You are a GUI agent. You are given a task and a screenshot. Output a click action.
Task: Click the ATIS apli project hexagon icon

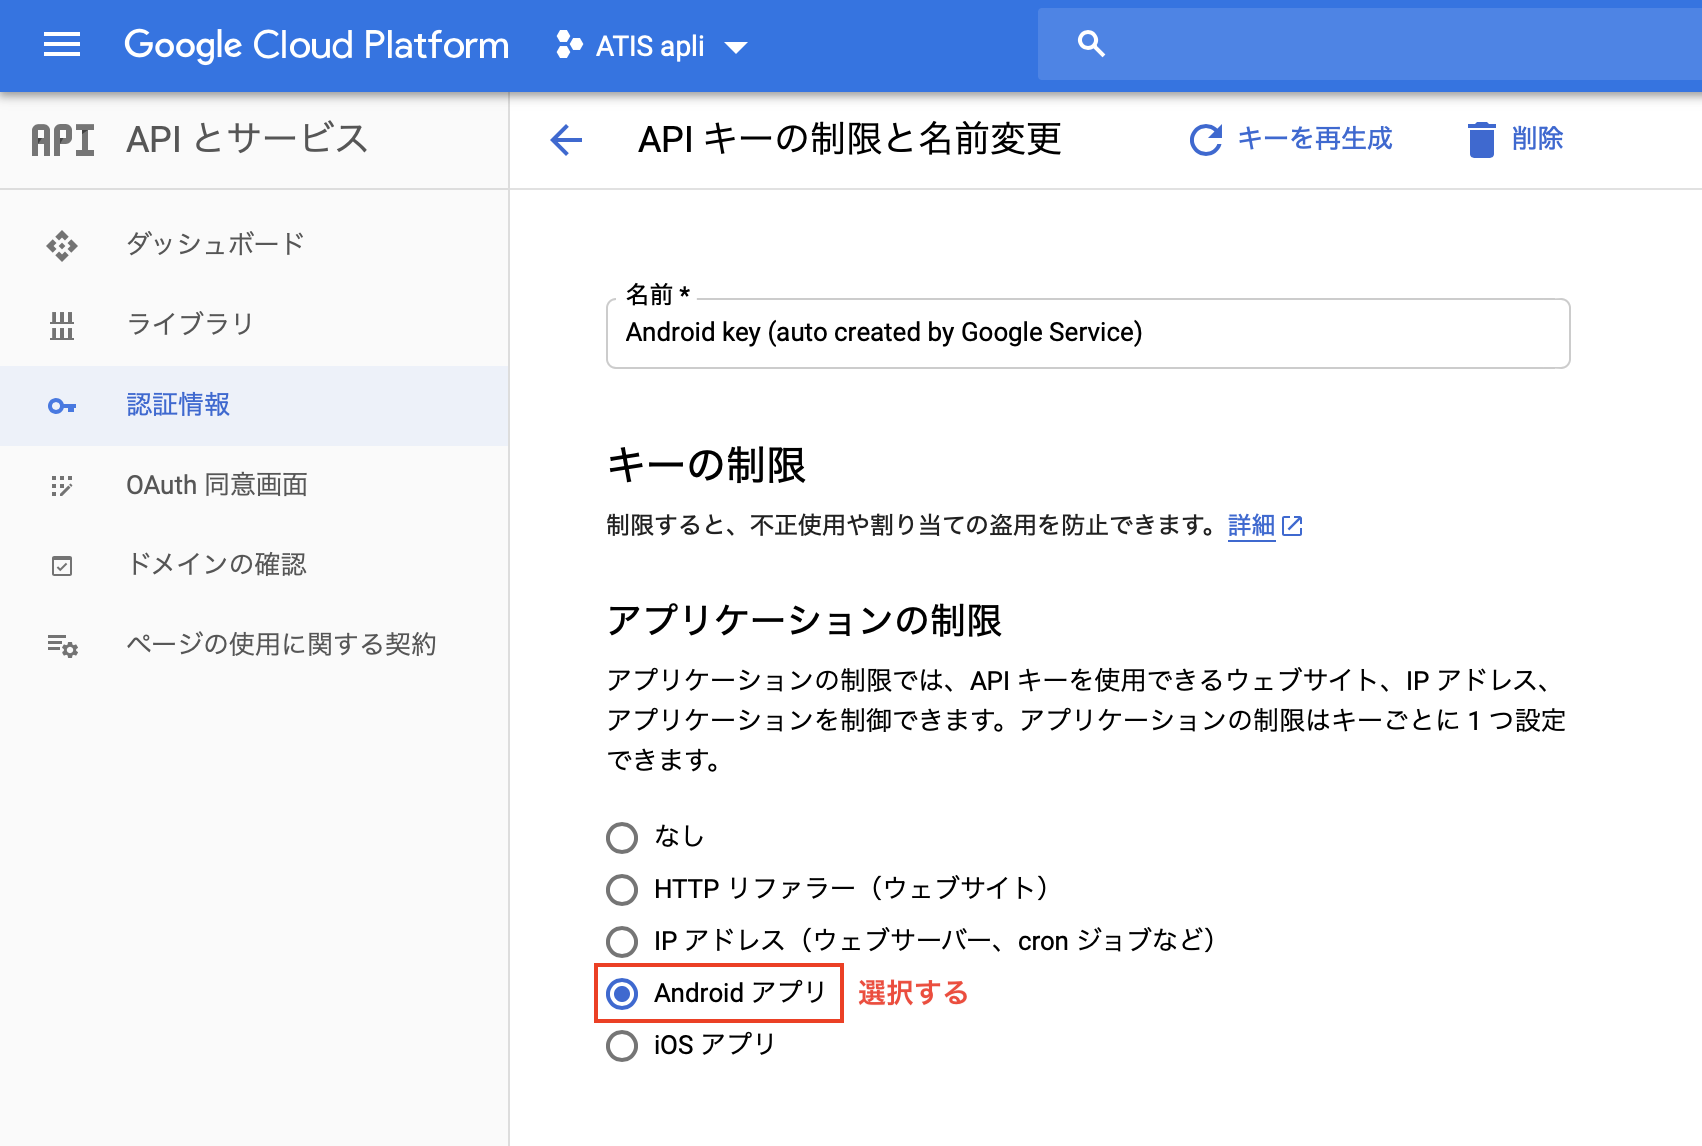(569, 45)
